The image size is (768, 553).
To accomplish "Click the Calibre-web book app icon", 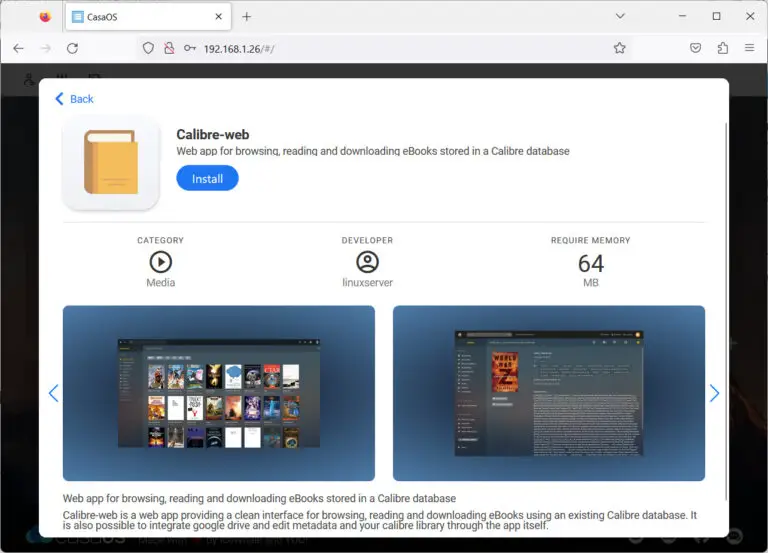I will (x=110, y=162).
